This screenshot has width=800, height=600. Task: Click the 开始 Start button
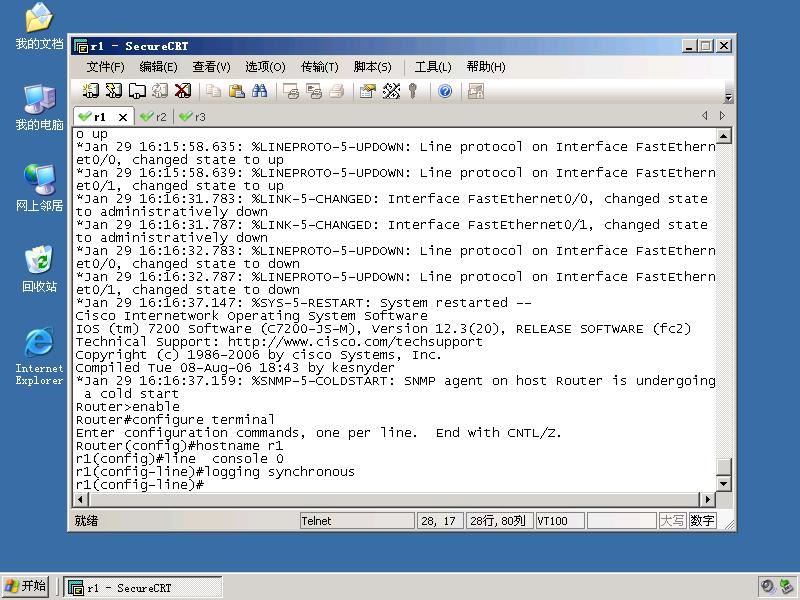point(26,586)
